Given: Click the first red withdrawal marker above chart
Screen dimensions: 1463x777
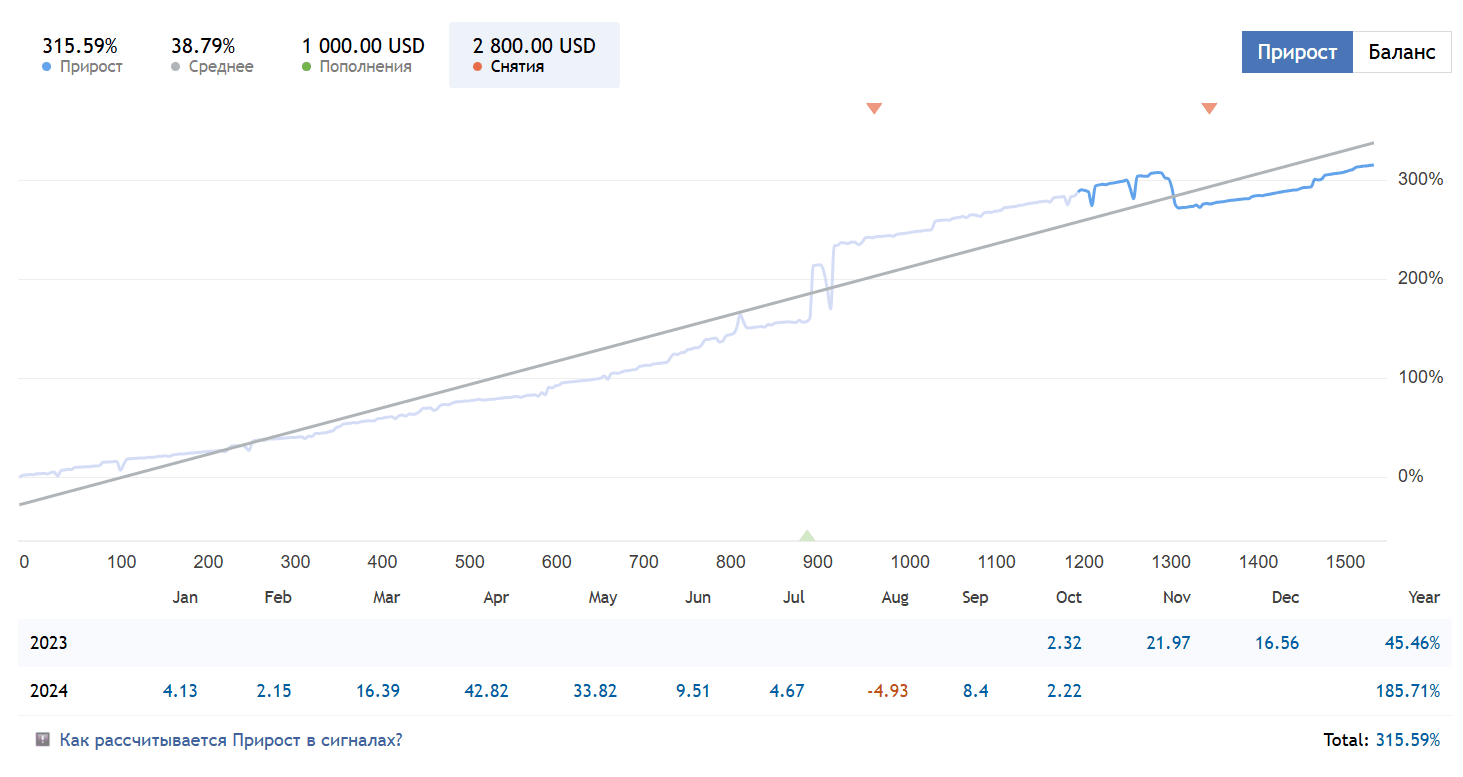Looking at the screenshot, I should click(874, 108).
